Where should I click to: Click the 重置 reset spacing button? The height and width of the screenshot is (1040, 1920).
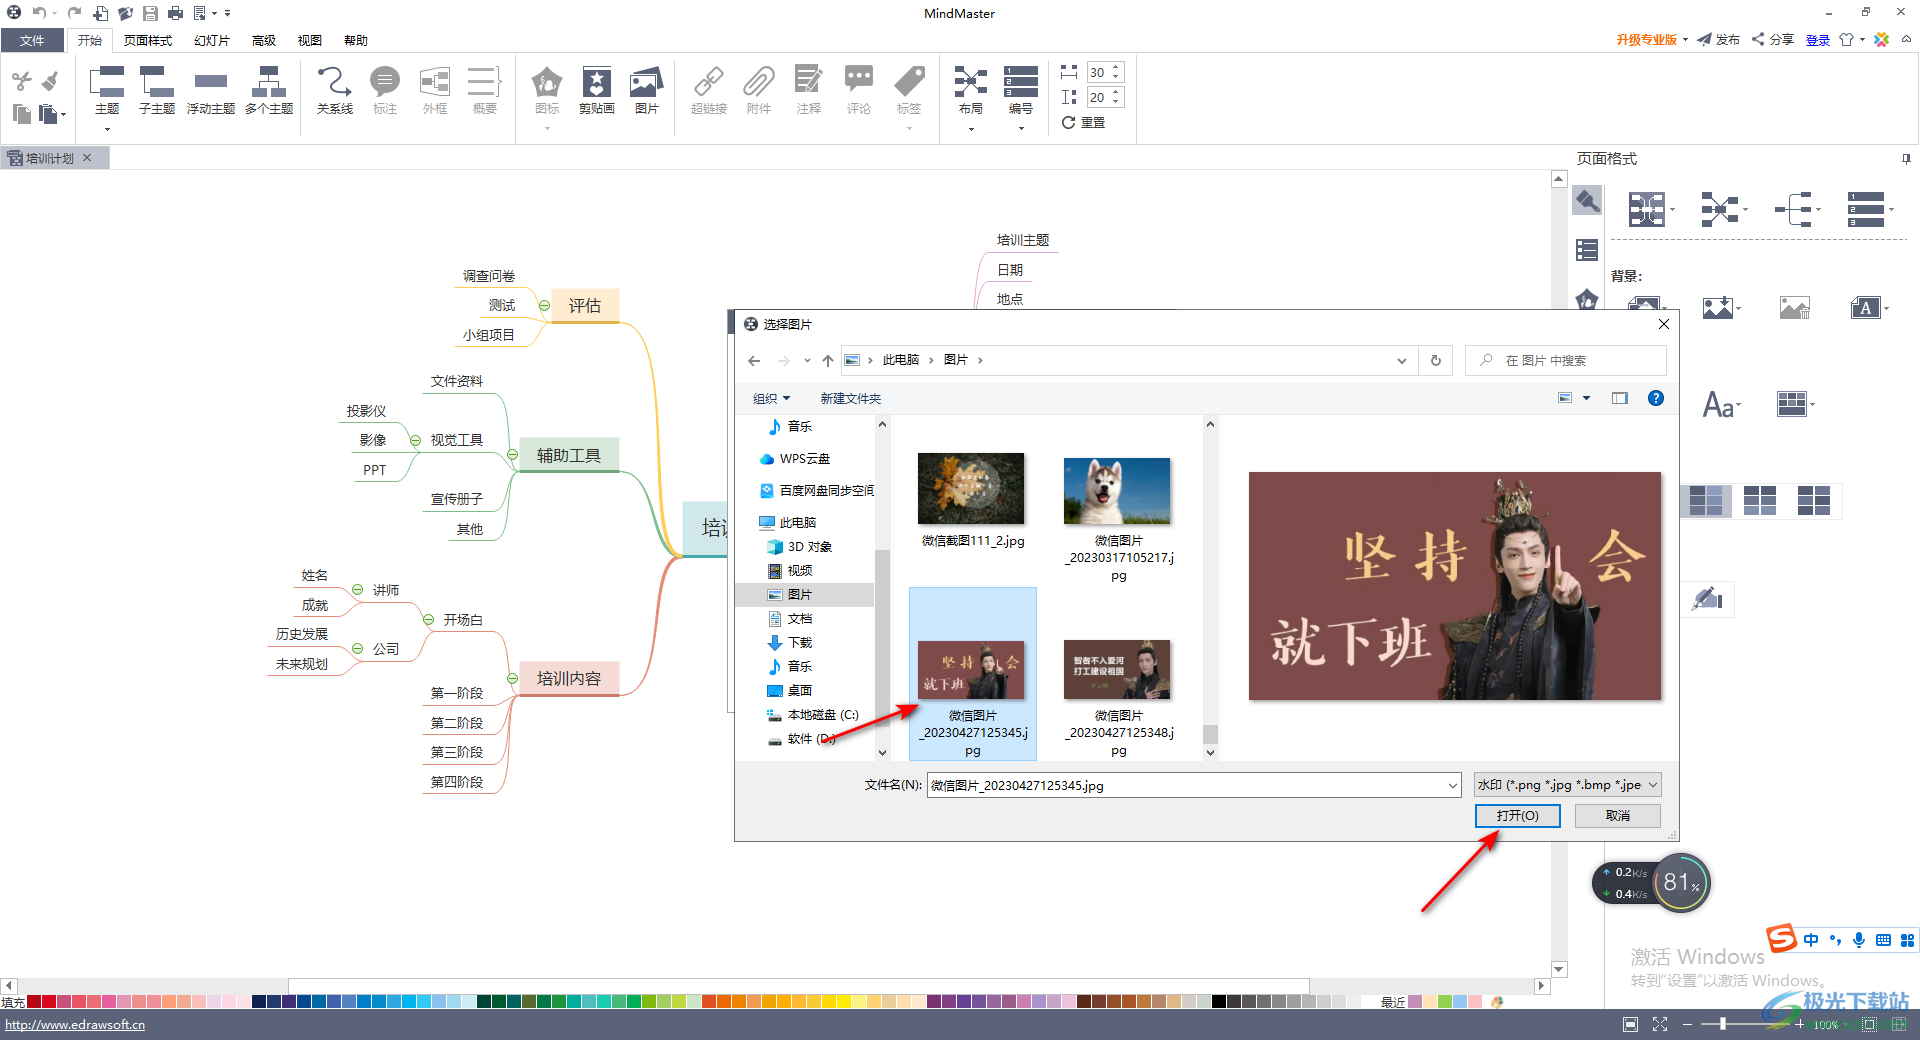pyautogui.click(x=1084, y=122)
